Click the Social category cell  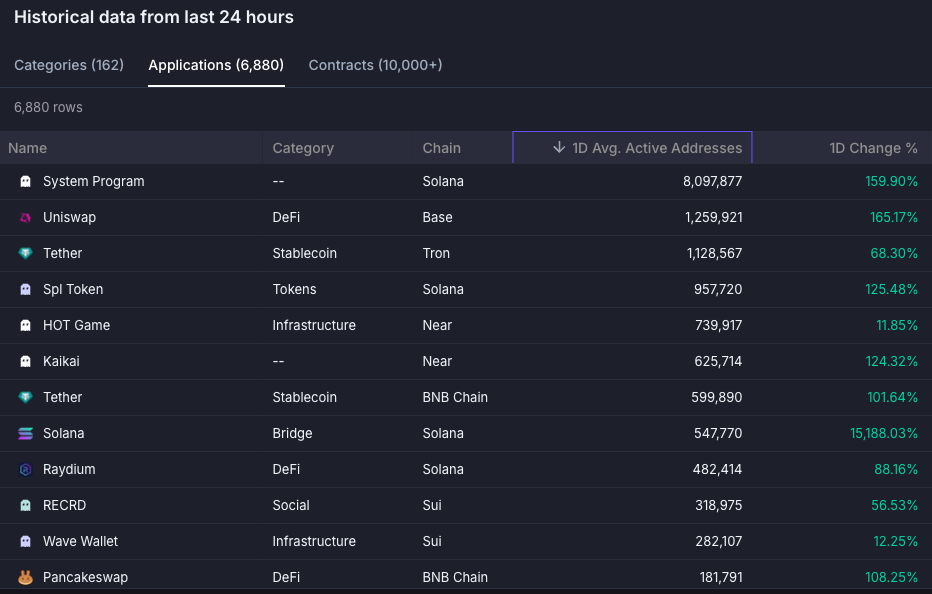point(291,505)
